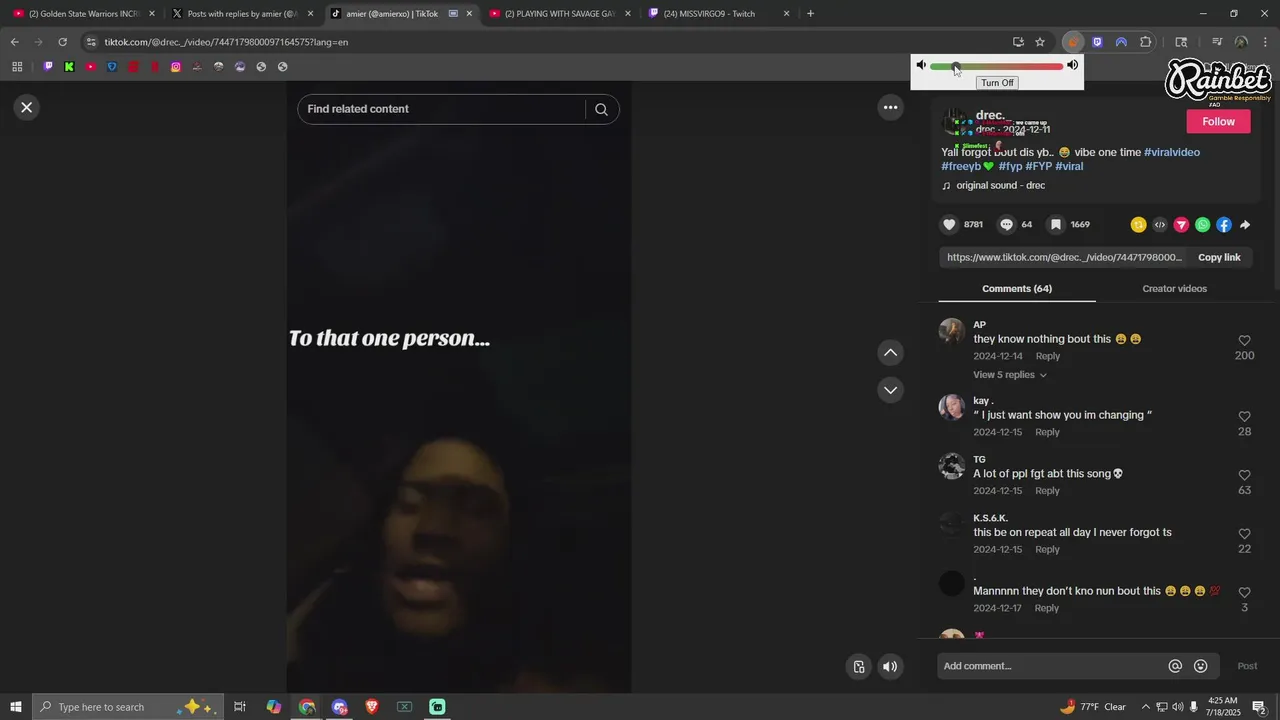
Task: Switch to Golden State Warriors tab
Action: 85,14
